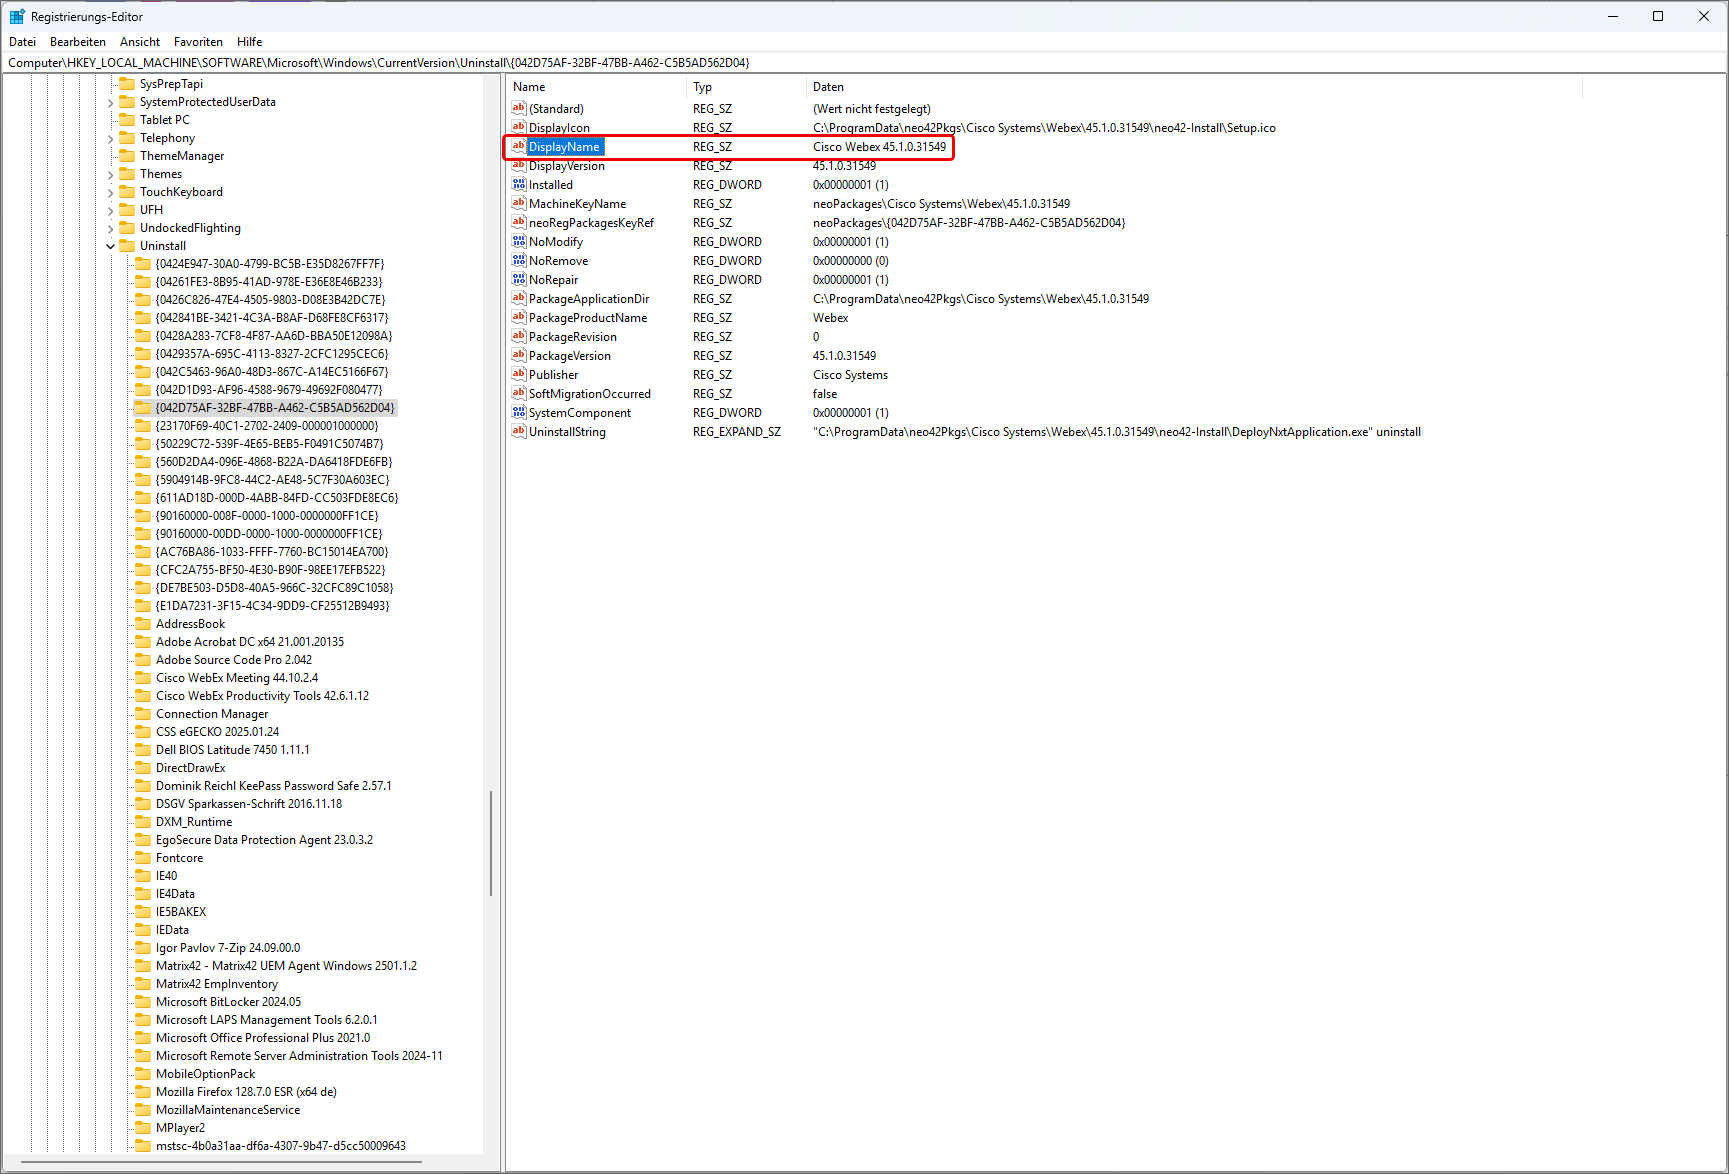
Task: Open the Ansicht menu
Action: click(x=140, y=42)
